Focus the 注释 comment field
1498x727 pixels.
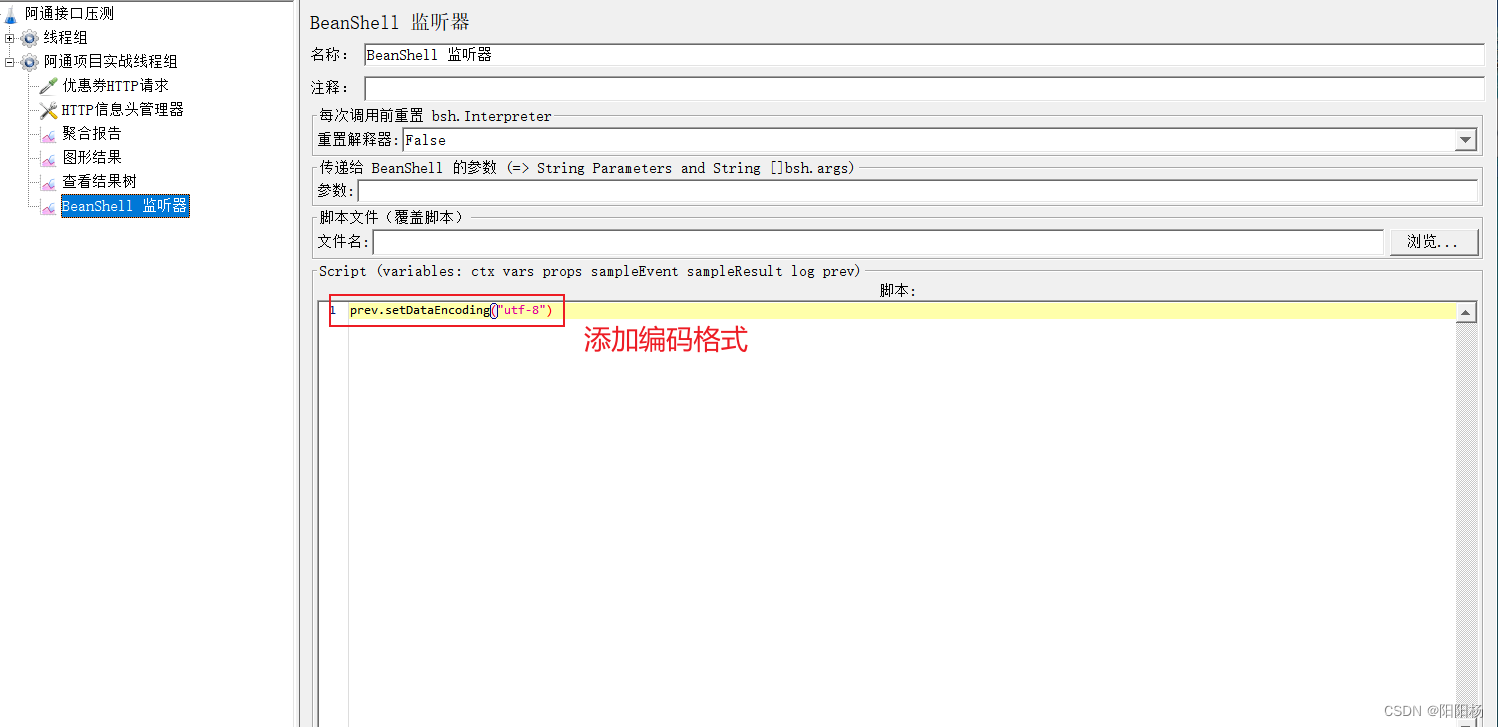(924, 88)
